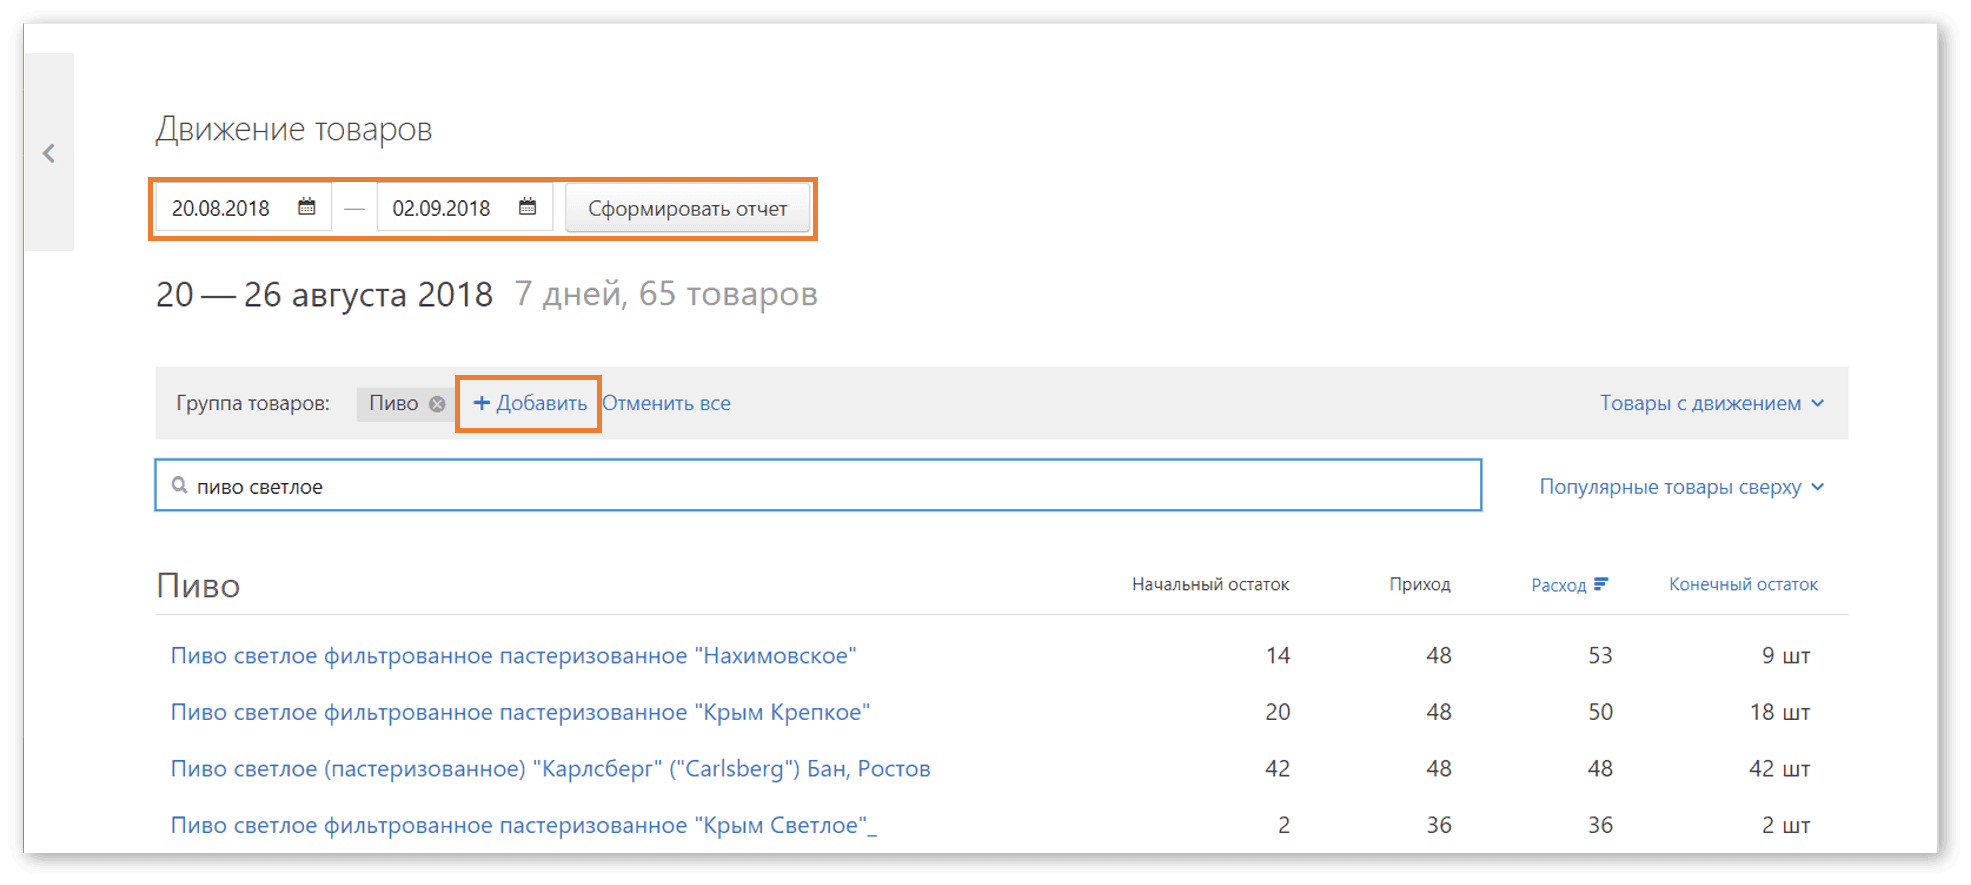Remove the Пиво group filter tag
Image resolution: width=1971 pixels, height=885 pixels.
click(437, 404)
